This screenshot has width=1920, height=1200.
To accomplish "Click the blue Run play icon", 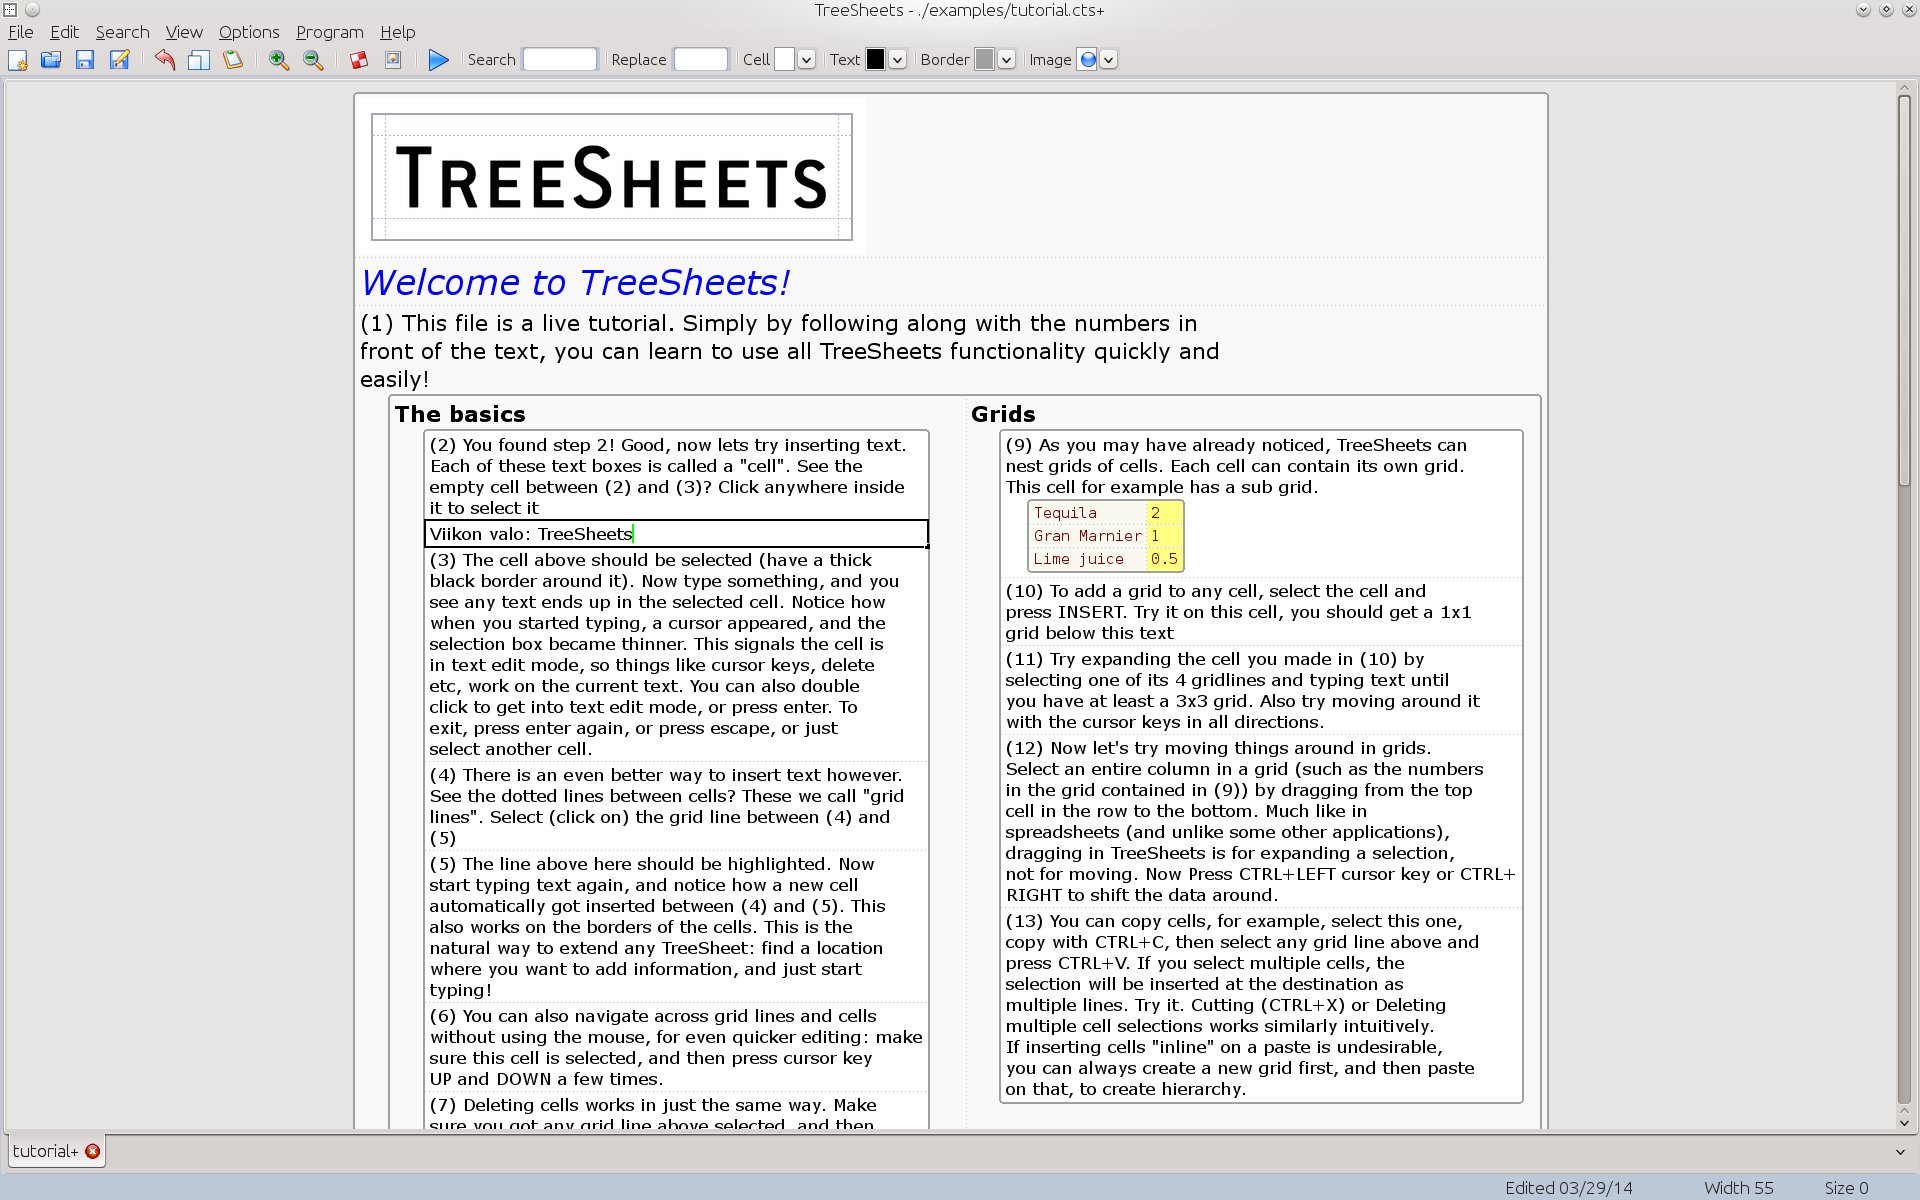I will 438,60.
